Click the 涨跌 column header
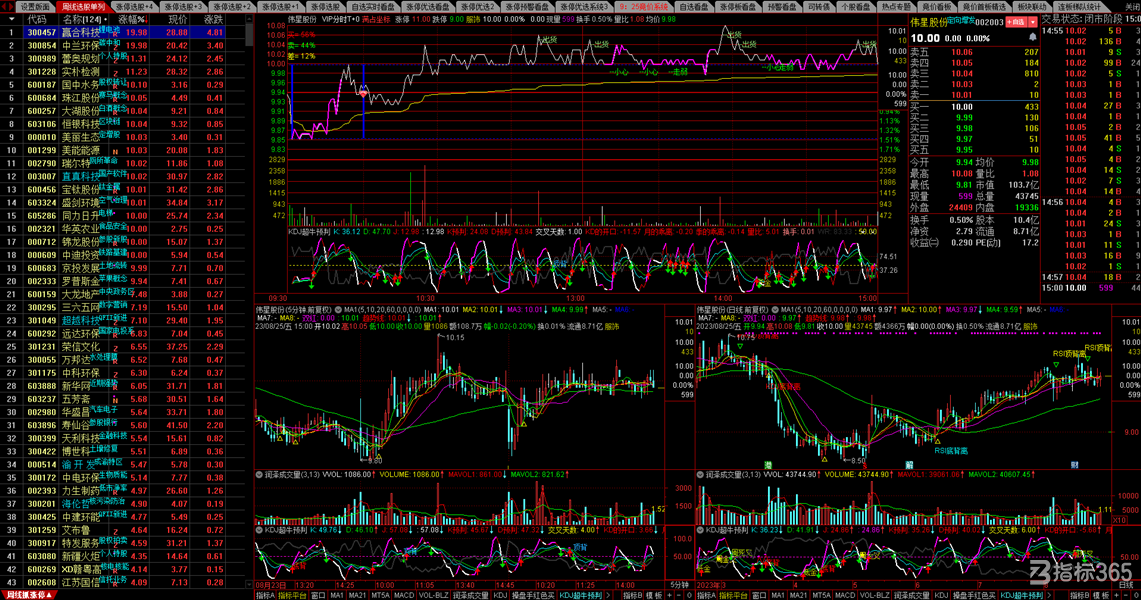The width and height of the screenshot is (1141, 600). pos(213,20)
